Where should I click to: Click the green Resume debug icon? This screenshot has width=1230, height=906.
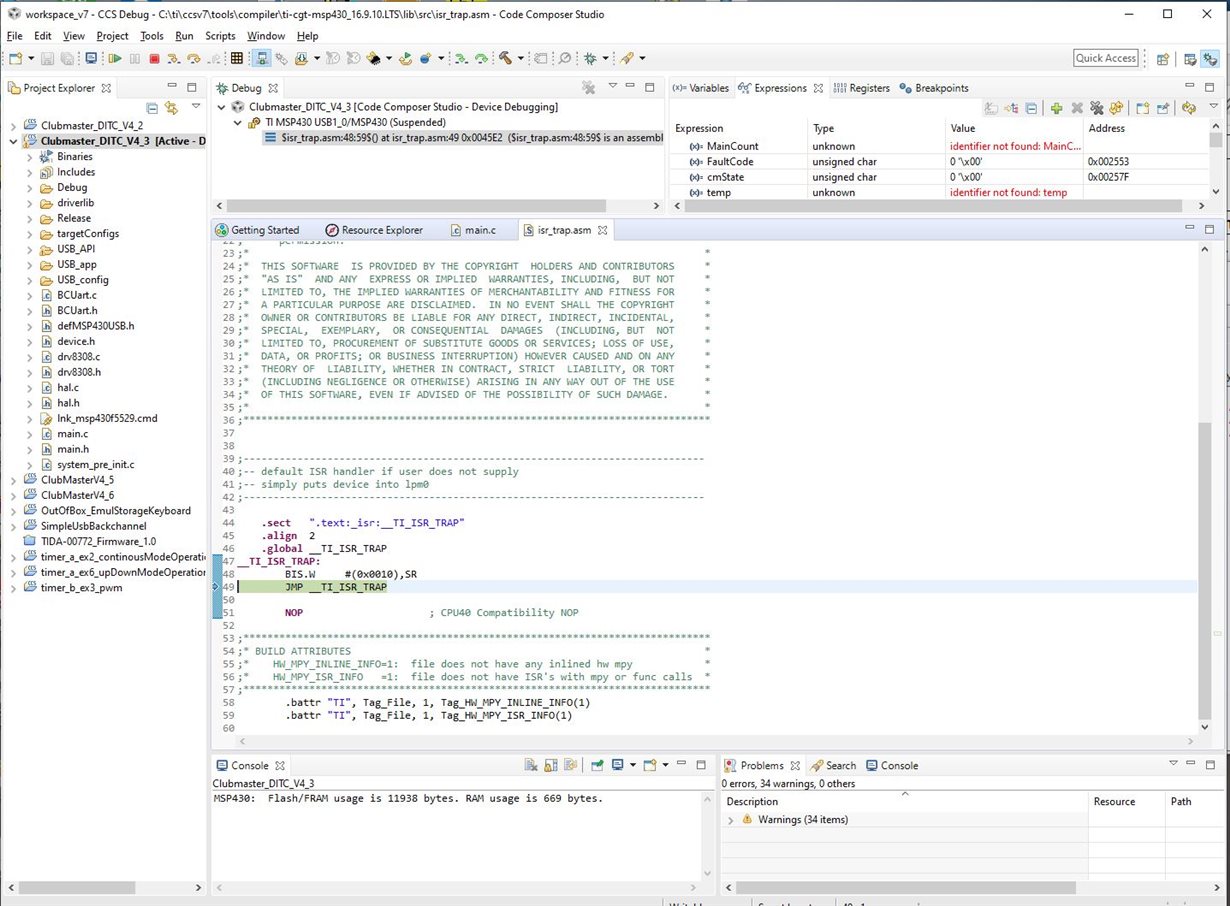(115, 59)
